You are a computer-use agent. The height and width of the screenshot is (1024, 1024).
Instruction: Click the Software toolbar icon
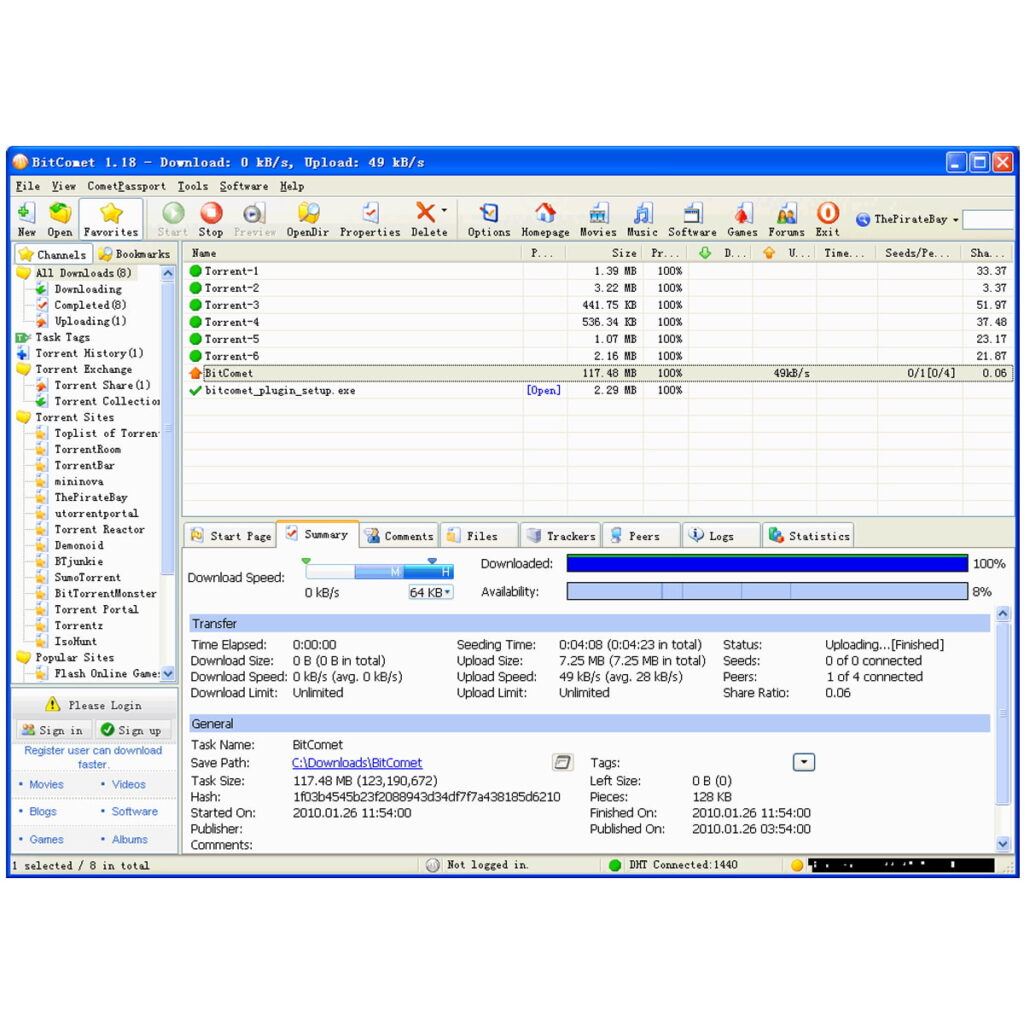pyautogui.click(x=692, y=219)
